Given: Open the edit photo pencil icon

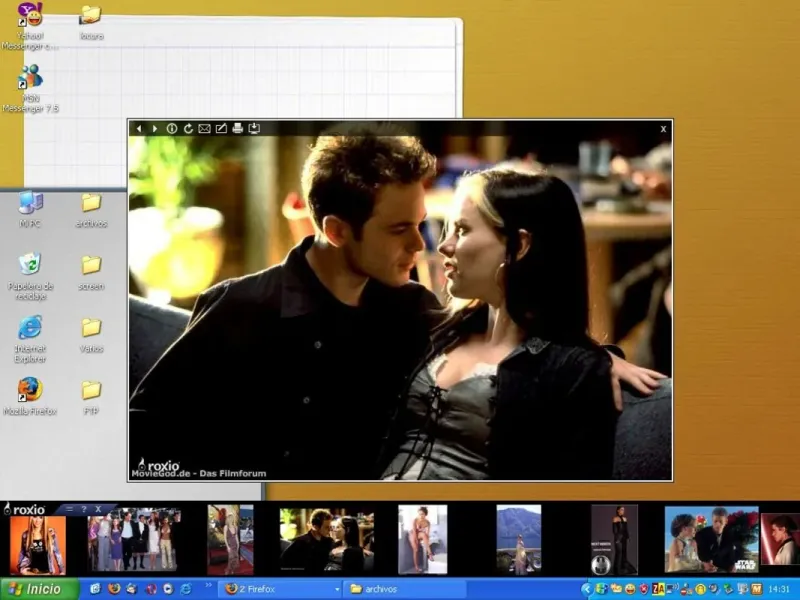Looking at the screenshot, I should [x=221, y=129].
